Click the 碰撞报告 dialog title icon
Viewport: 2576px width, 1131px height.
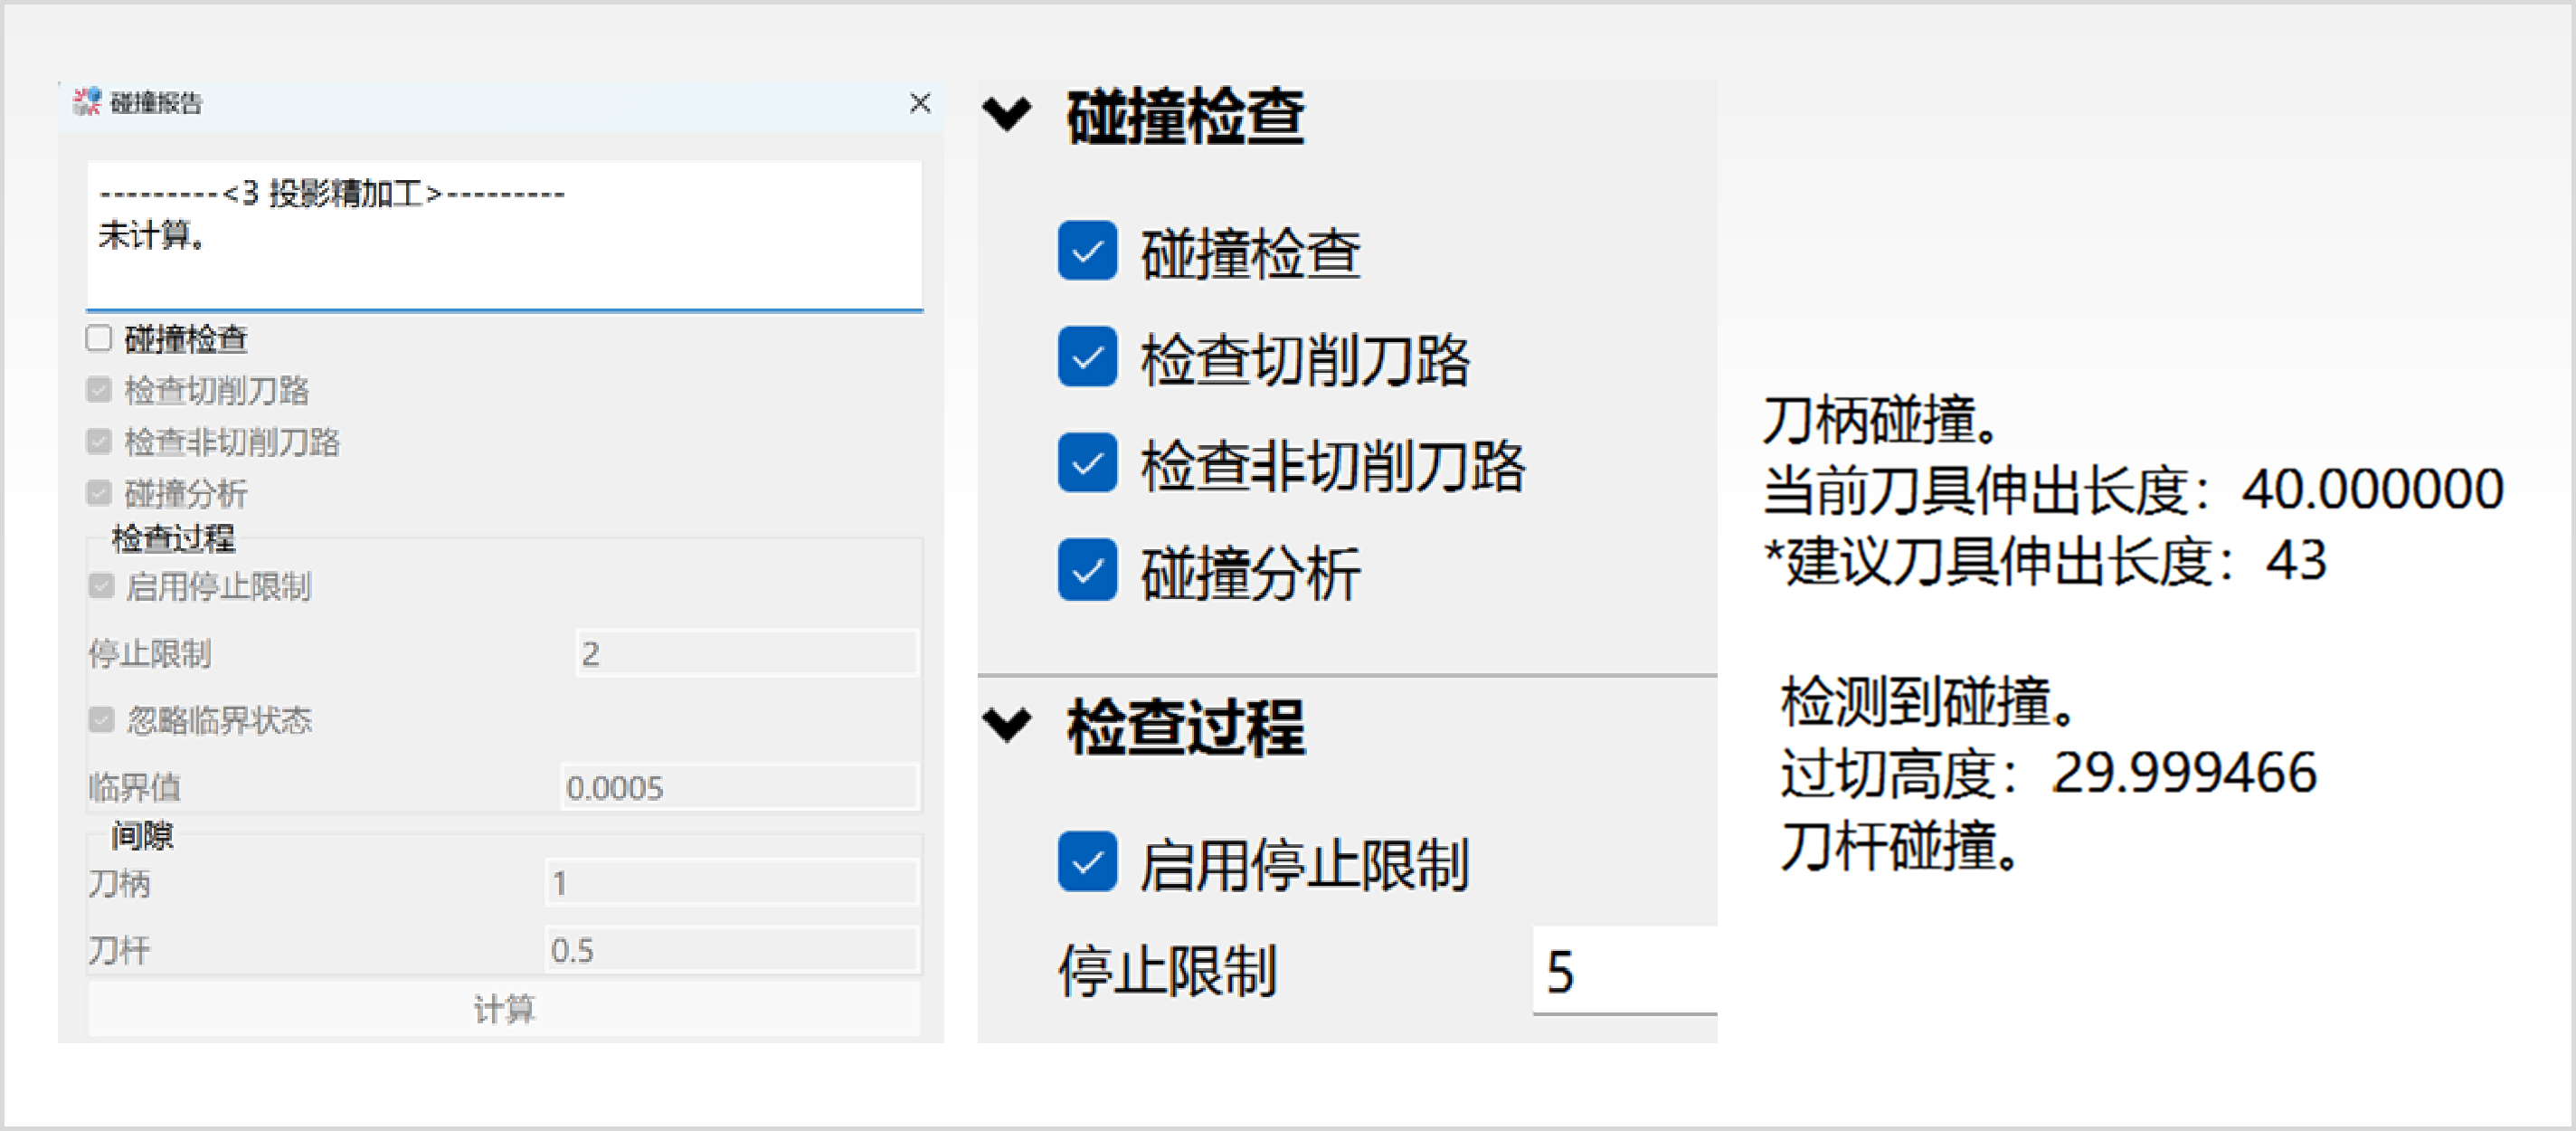click(x=87, y=101)
